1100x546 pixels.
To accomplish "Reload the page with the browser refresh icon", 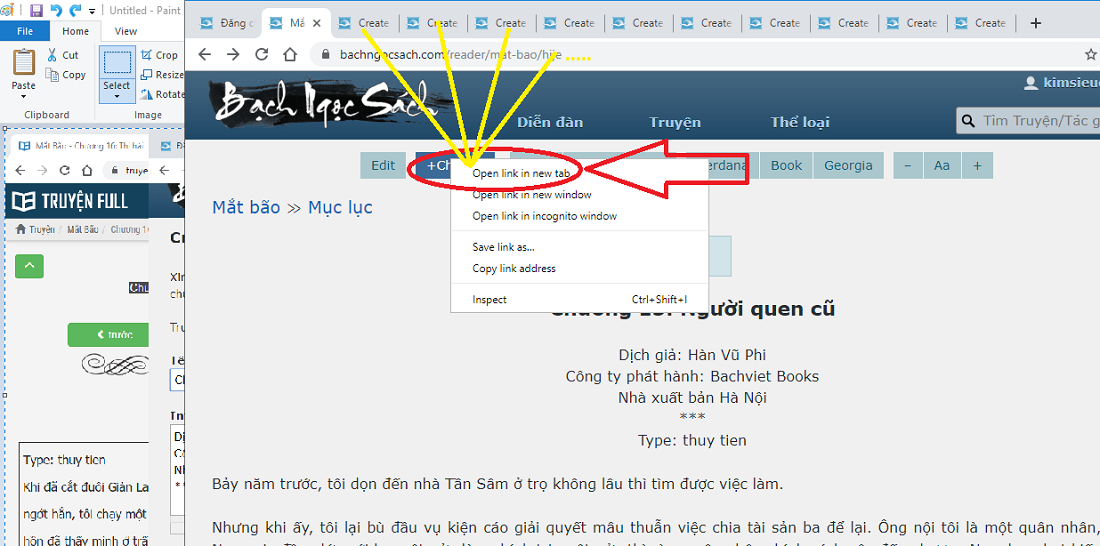I will [262, 55].
